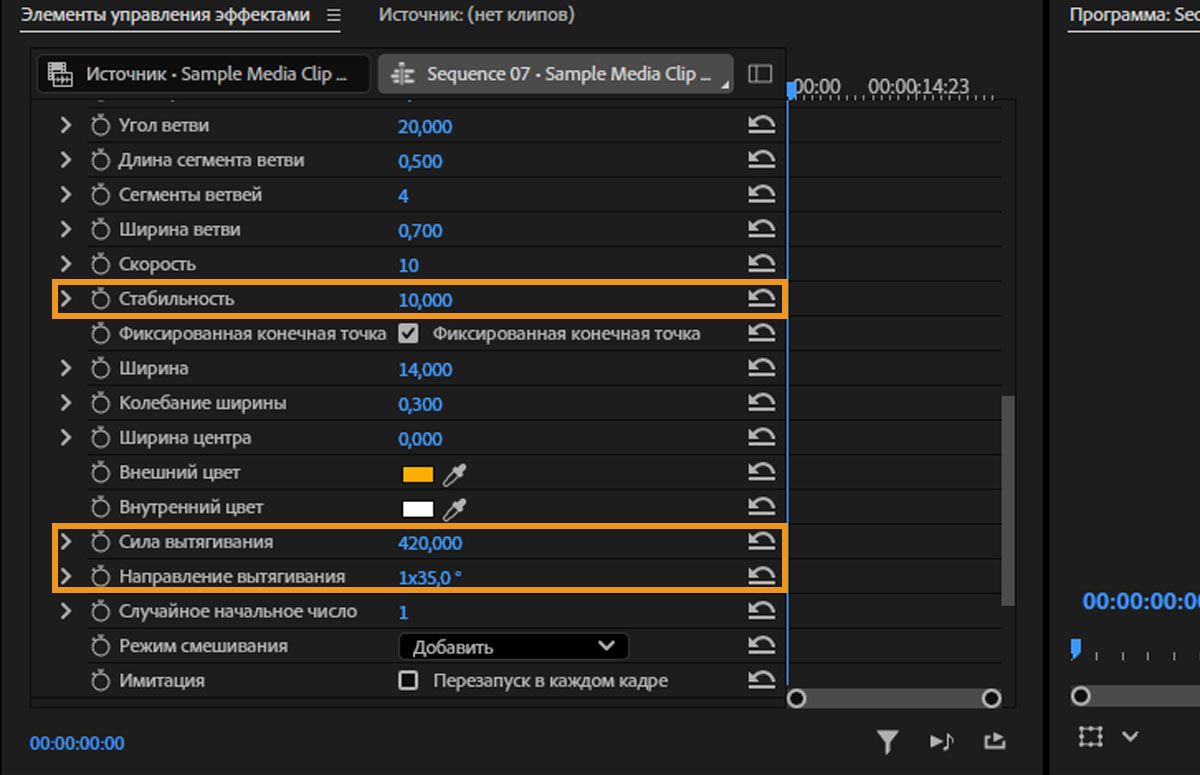The width and height of the screenshot is (1200, 775).
Task: Open the Программа monitor tab
Action: click(x=1134, y=15)
